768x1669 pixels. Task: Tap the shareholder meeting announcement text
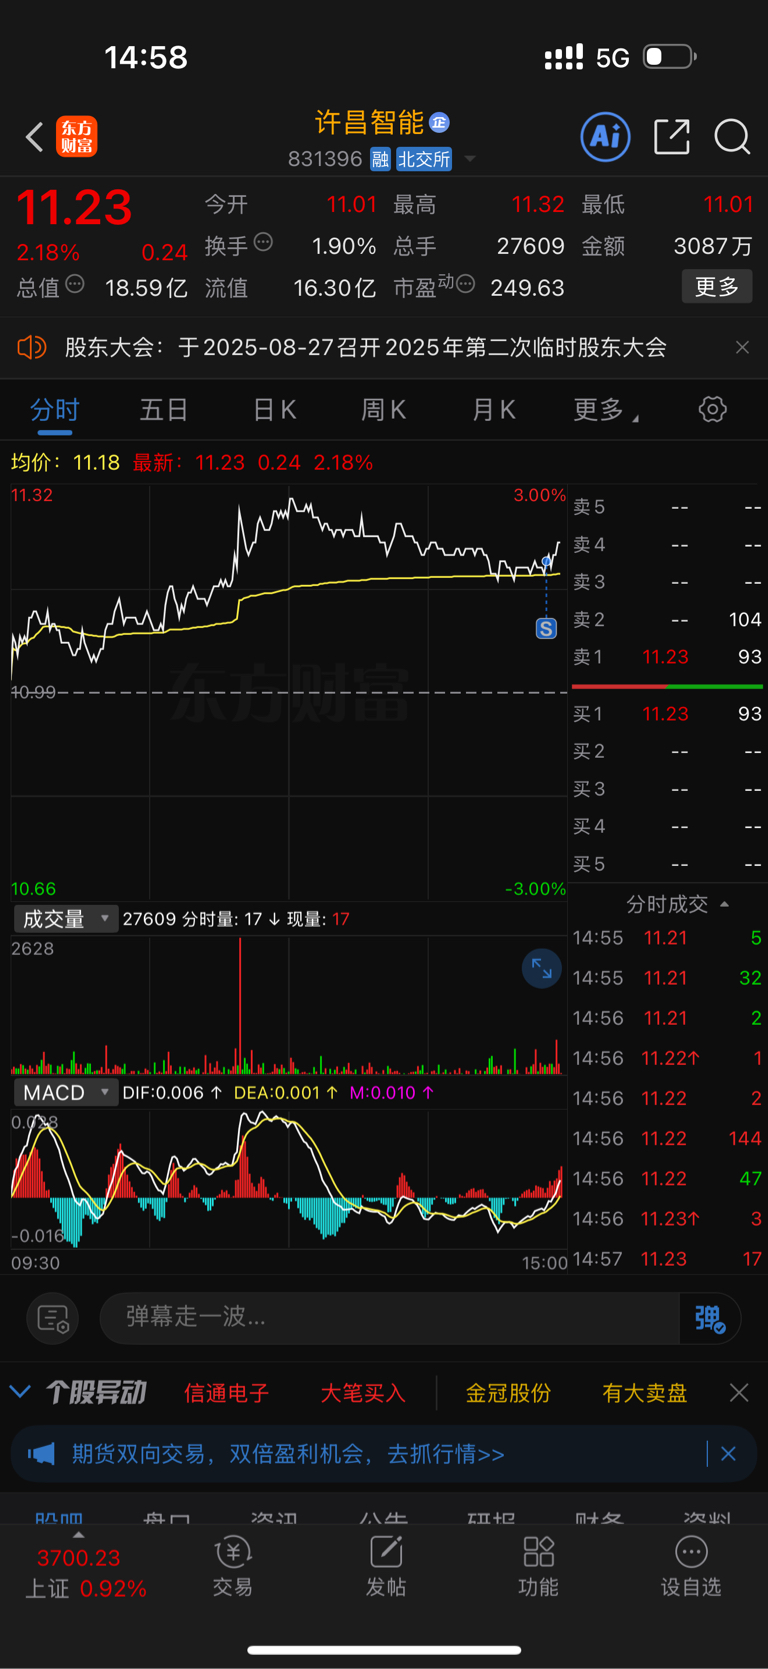click(366, 347)
